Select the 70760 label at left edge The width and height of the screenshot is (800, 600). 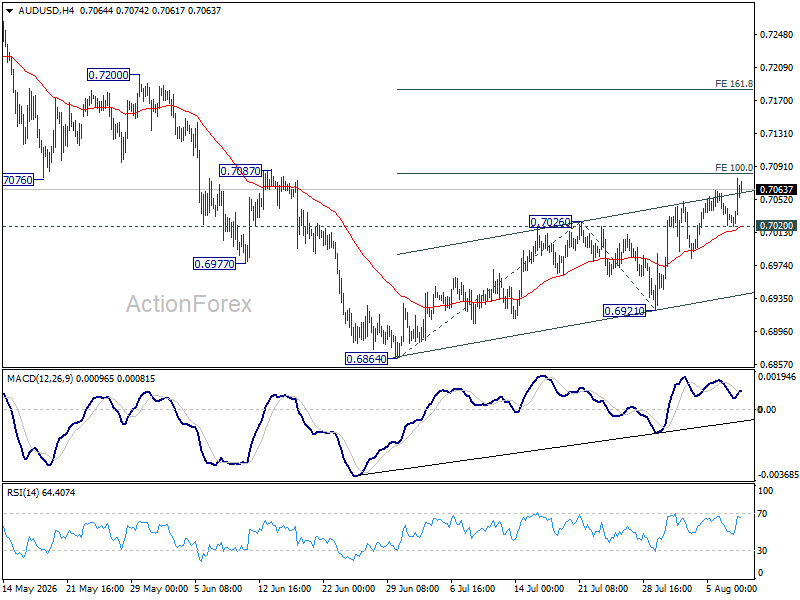click(x=18, y=180)
